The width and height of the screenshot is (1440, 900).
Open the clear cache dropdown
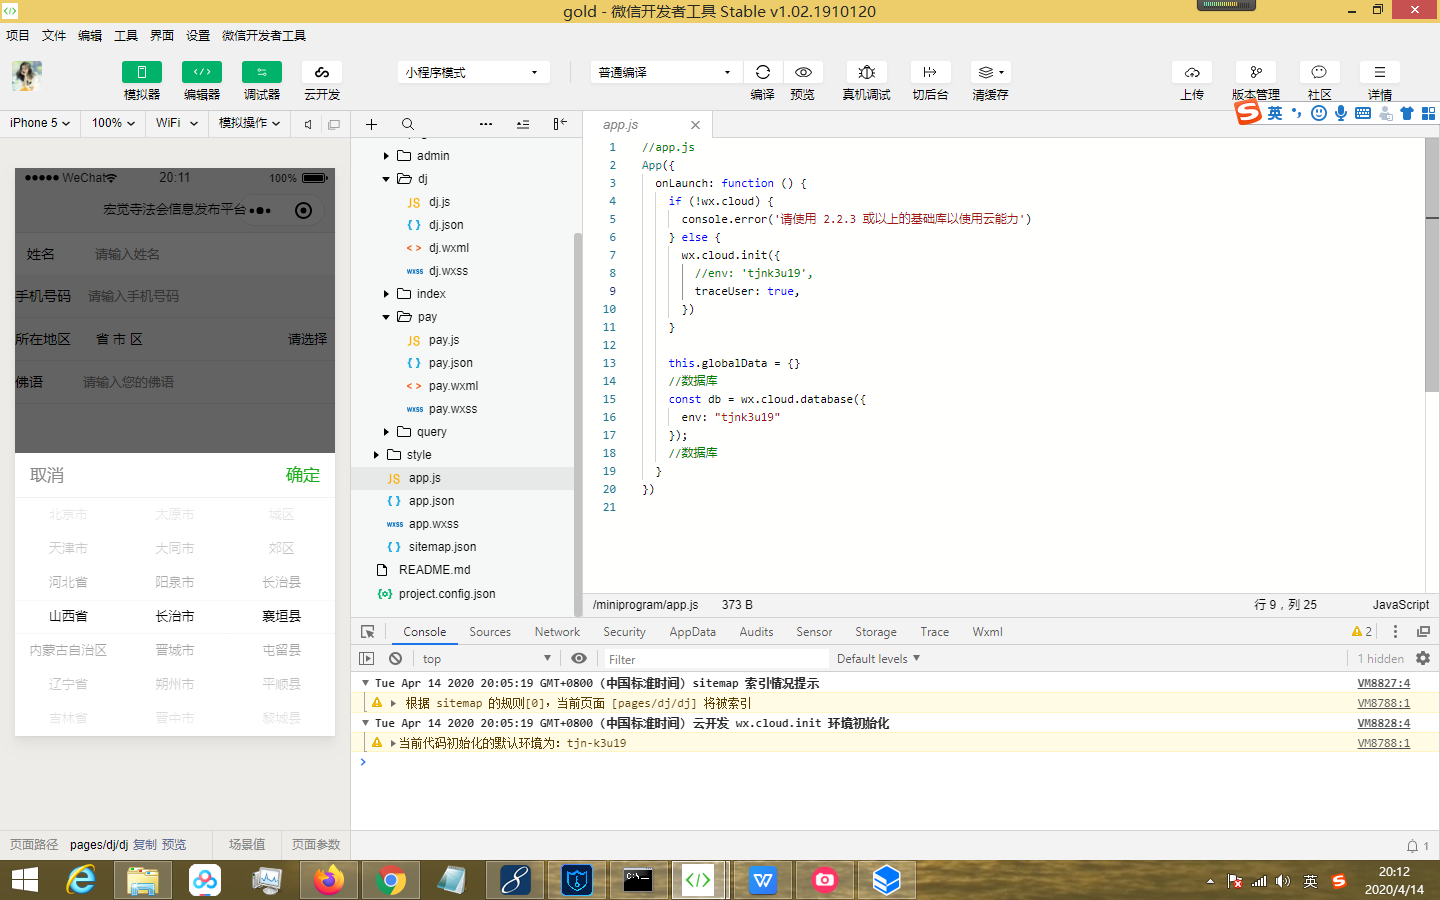(991, 72)
